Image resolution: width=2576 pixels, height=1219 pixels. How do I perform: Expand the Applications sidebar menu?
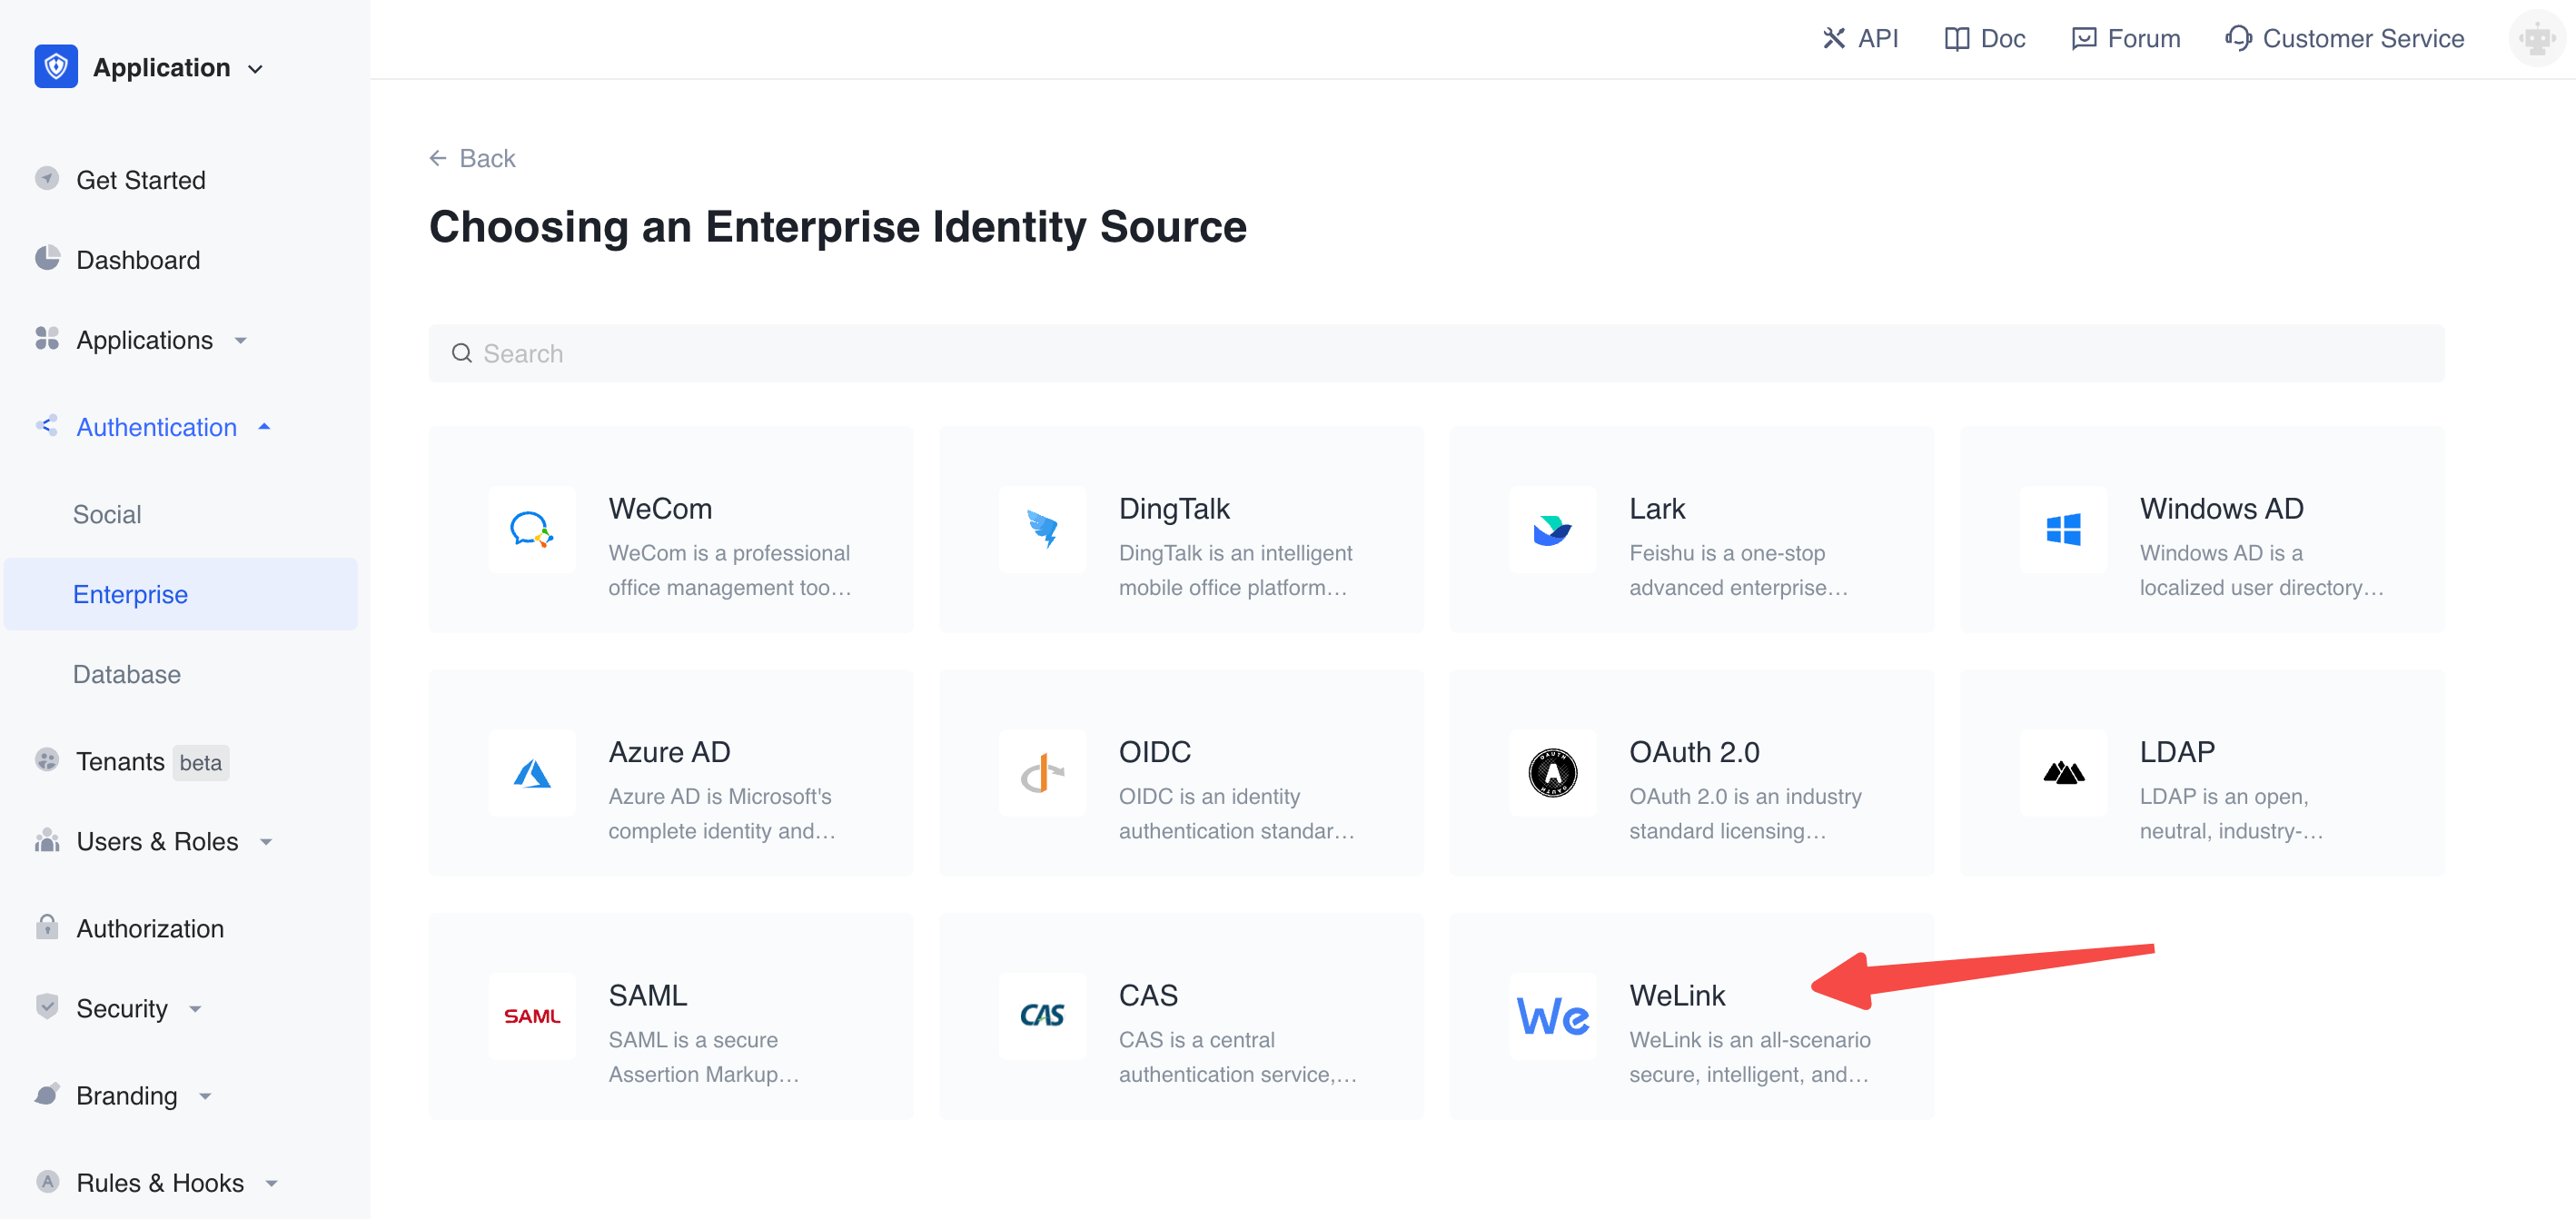click(x=145, y=340)
